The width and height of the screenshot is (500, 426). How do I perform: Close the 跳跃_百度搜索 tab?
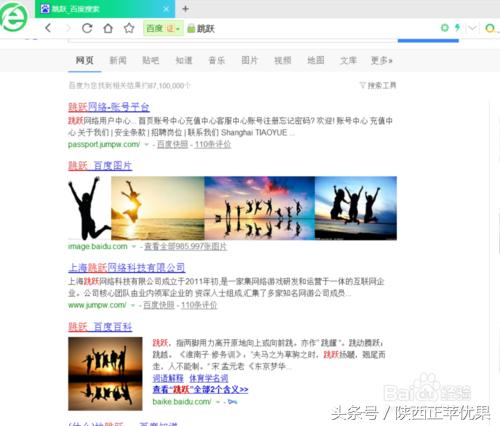point(166,9)
